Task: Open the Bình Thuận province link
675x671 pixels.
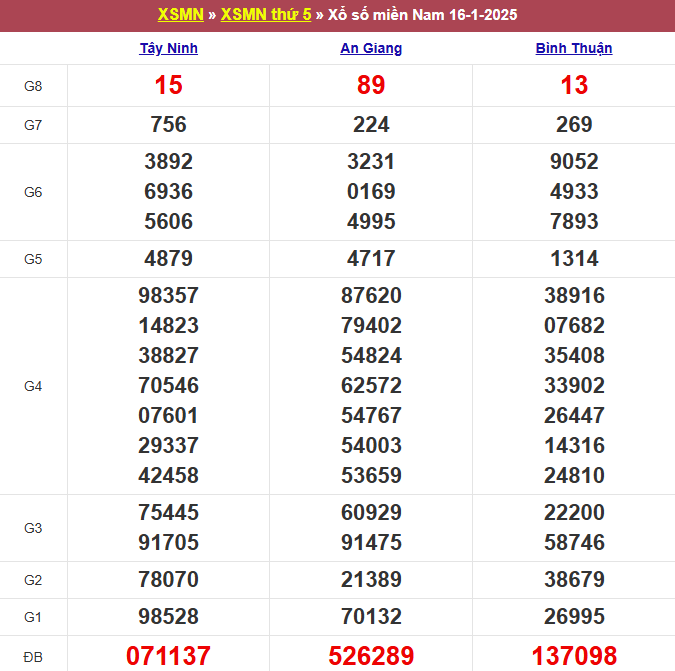Action: [x=574, y=48]
